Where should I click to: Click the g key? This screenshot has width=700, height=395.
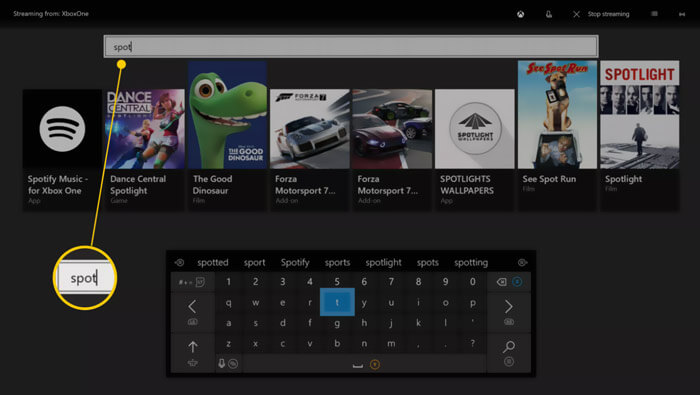pos(337,324)
